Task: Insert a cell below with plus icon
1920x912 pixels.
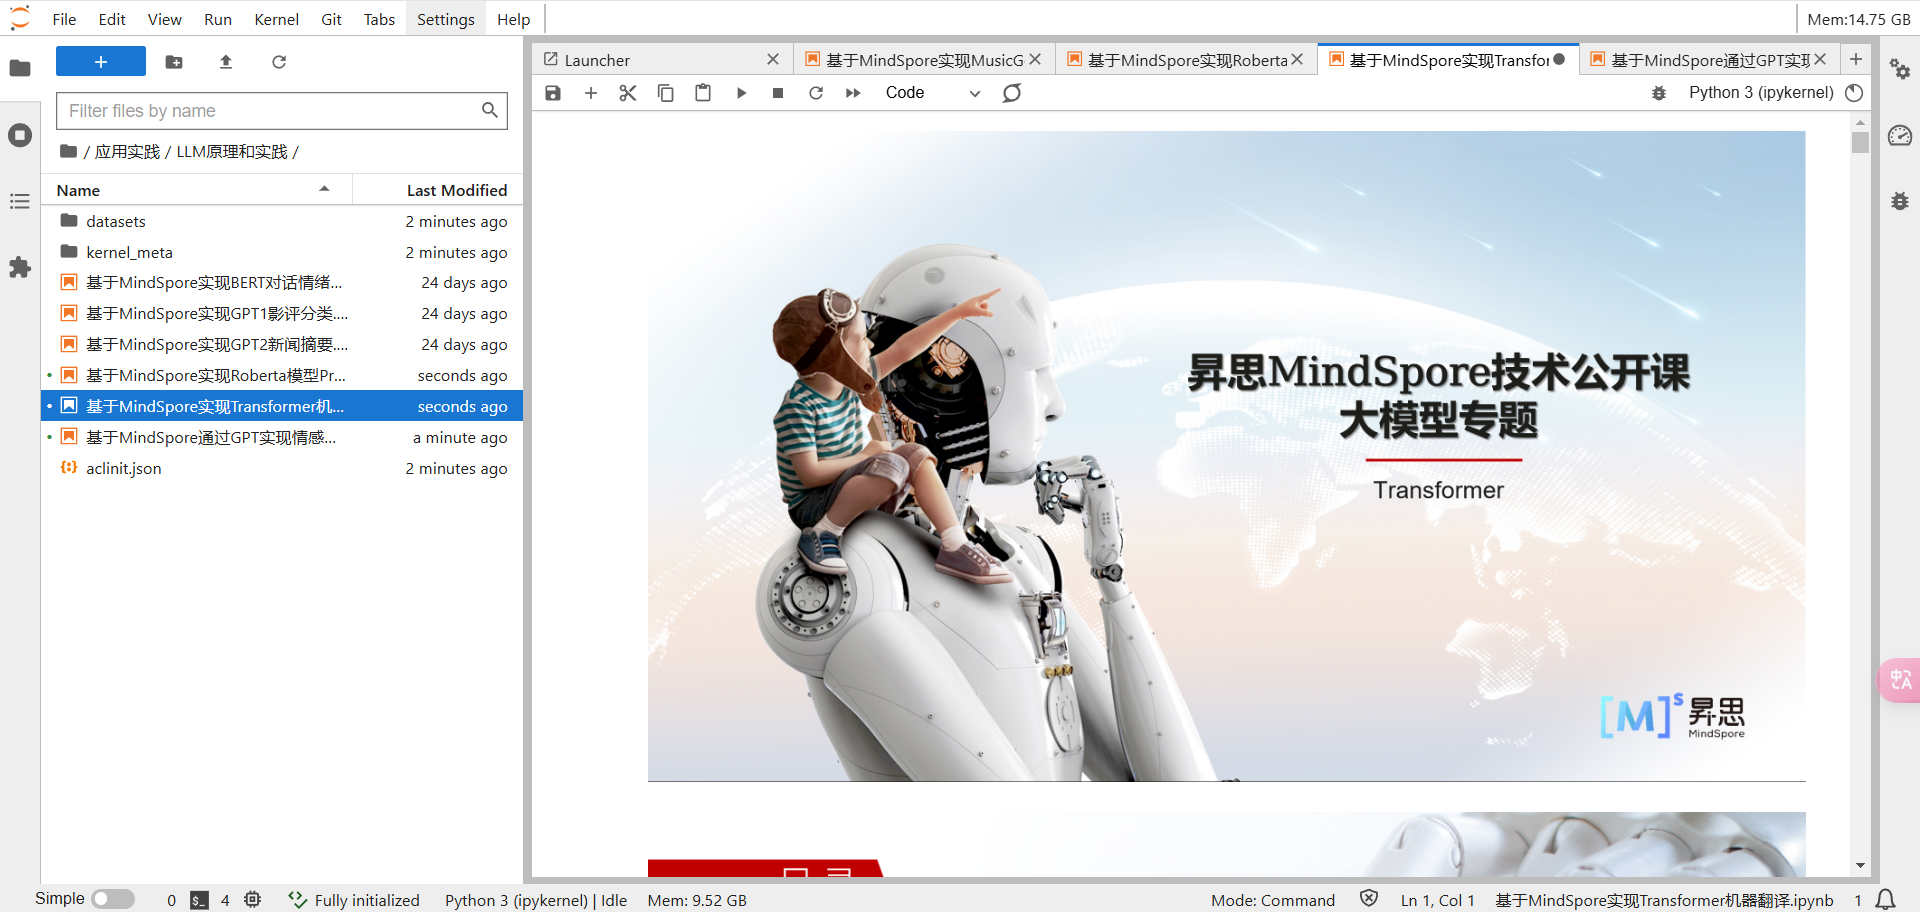Action: coord(591,93)
